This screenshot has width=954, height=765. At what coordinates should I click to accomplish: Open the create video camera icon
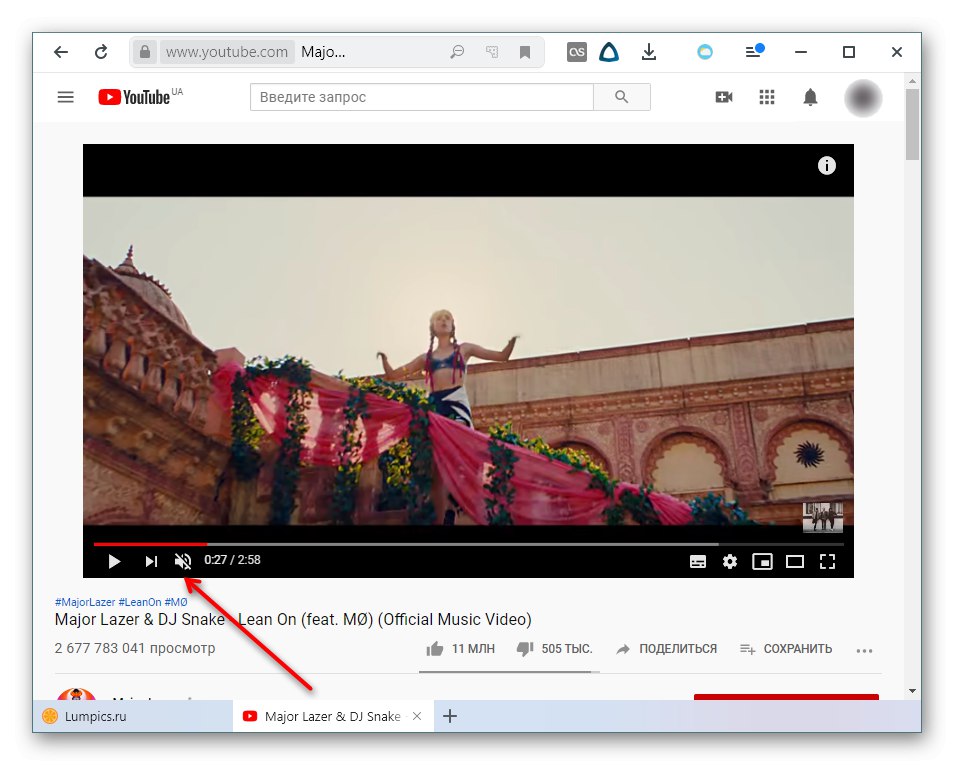coord(724,97)
